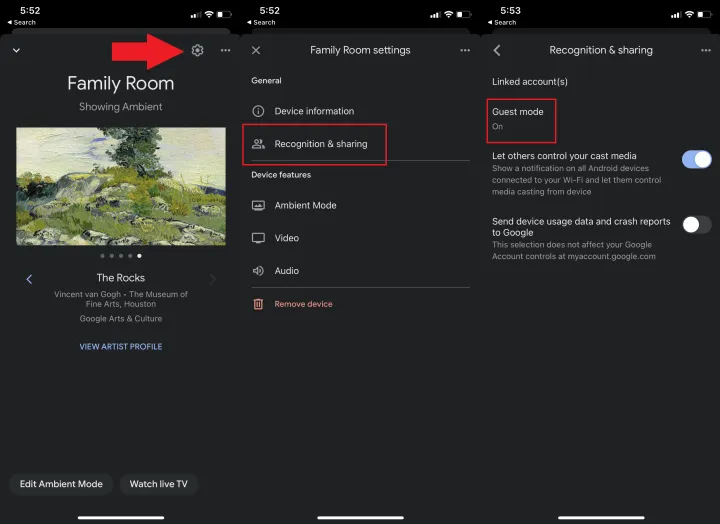Enable Send device usage data toggle

[x=696, y=225]
